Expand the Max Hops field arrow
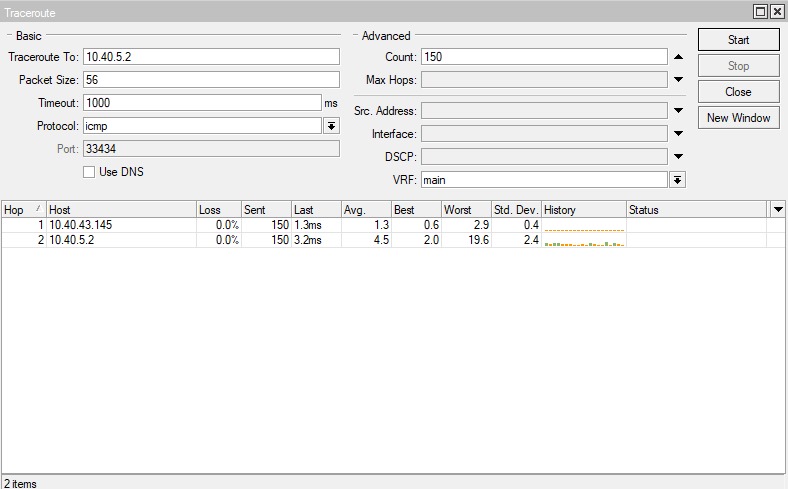 (678, 80)
